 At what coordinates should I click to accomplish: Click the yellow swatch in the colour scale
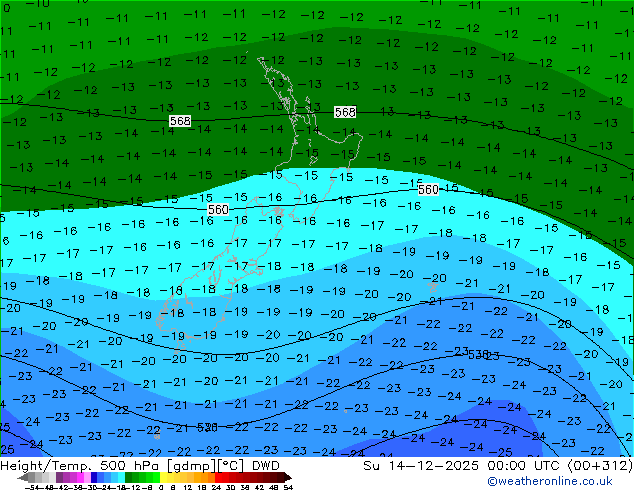pos(163,477)
